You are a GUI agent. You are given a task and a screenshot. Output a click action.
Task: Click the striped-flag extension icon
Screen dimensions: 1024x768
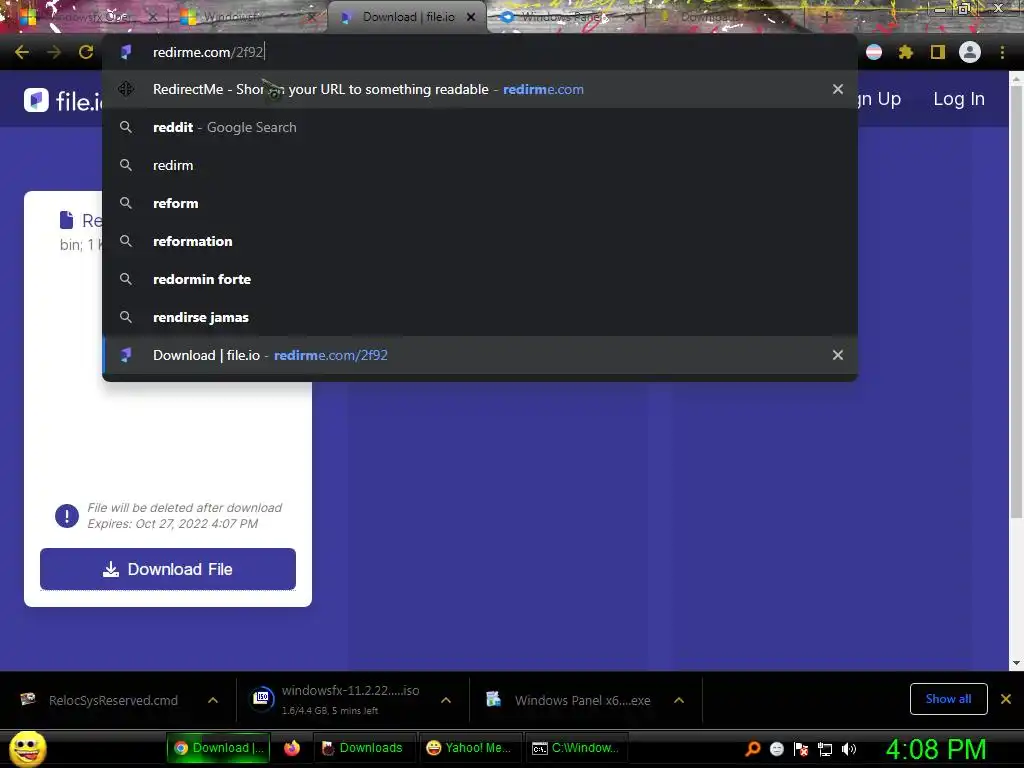874,52
